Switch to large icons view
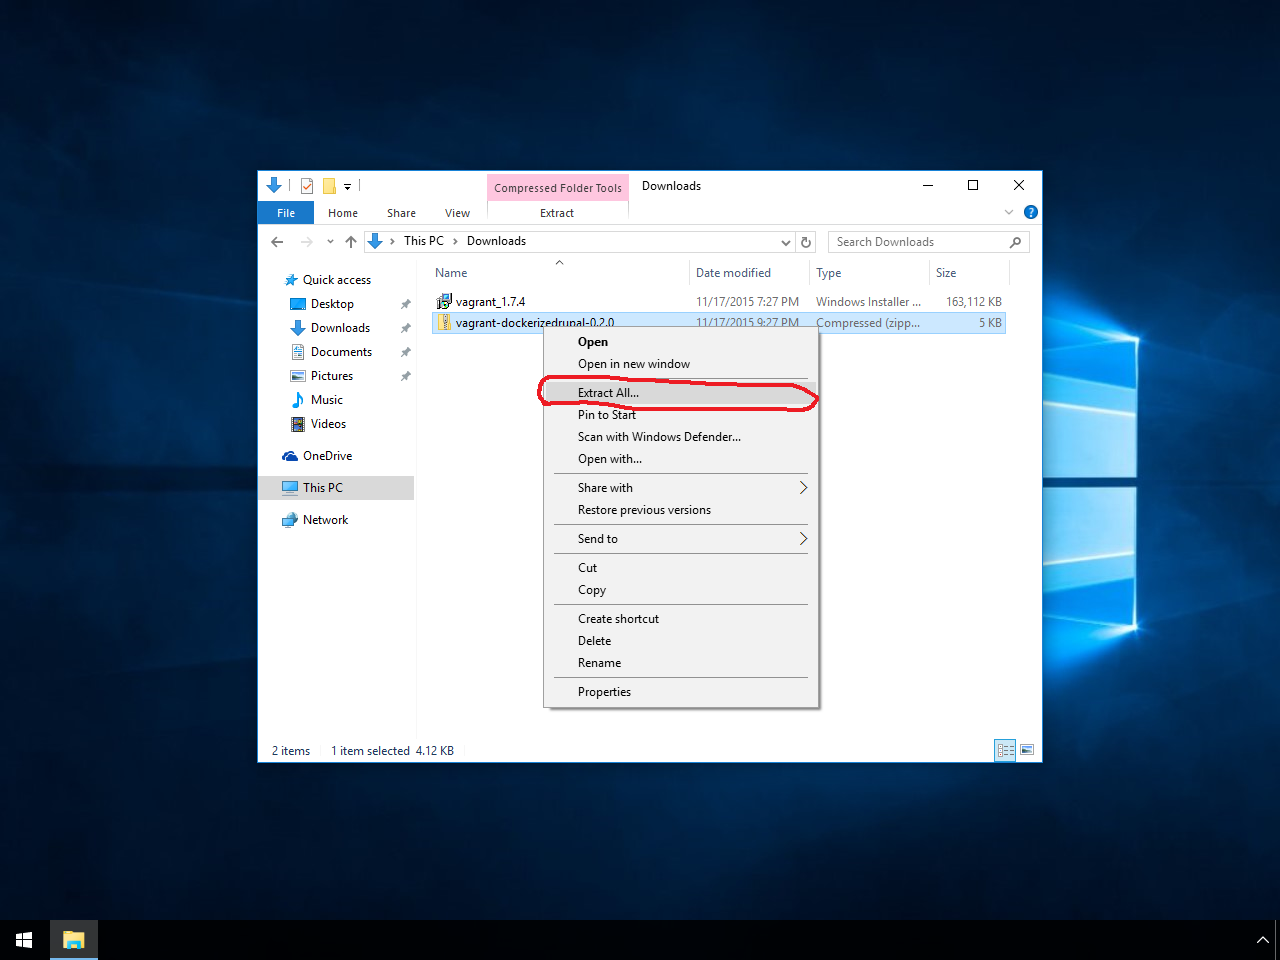The width and height of the screenshot is (1280, 960). [x=1027, y=750]
